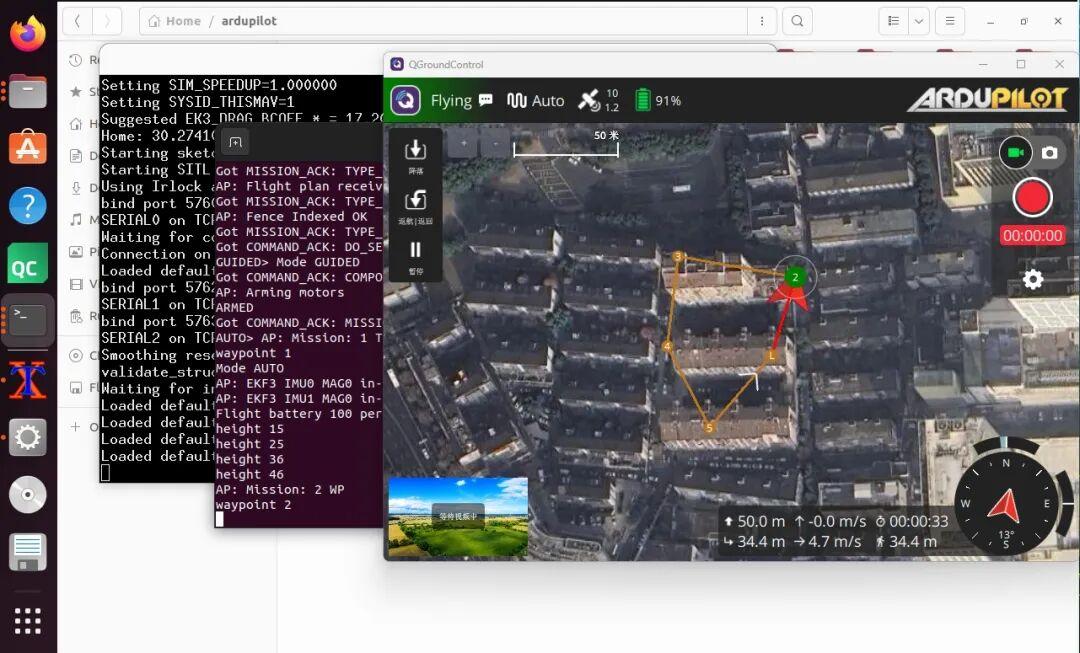Viewport: 1080px width, 653px height.
Task: Toggle list view in Files window
Action: [x=893, y=21]
